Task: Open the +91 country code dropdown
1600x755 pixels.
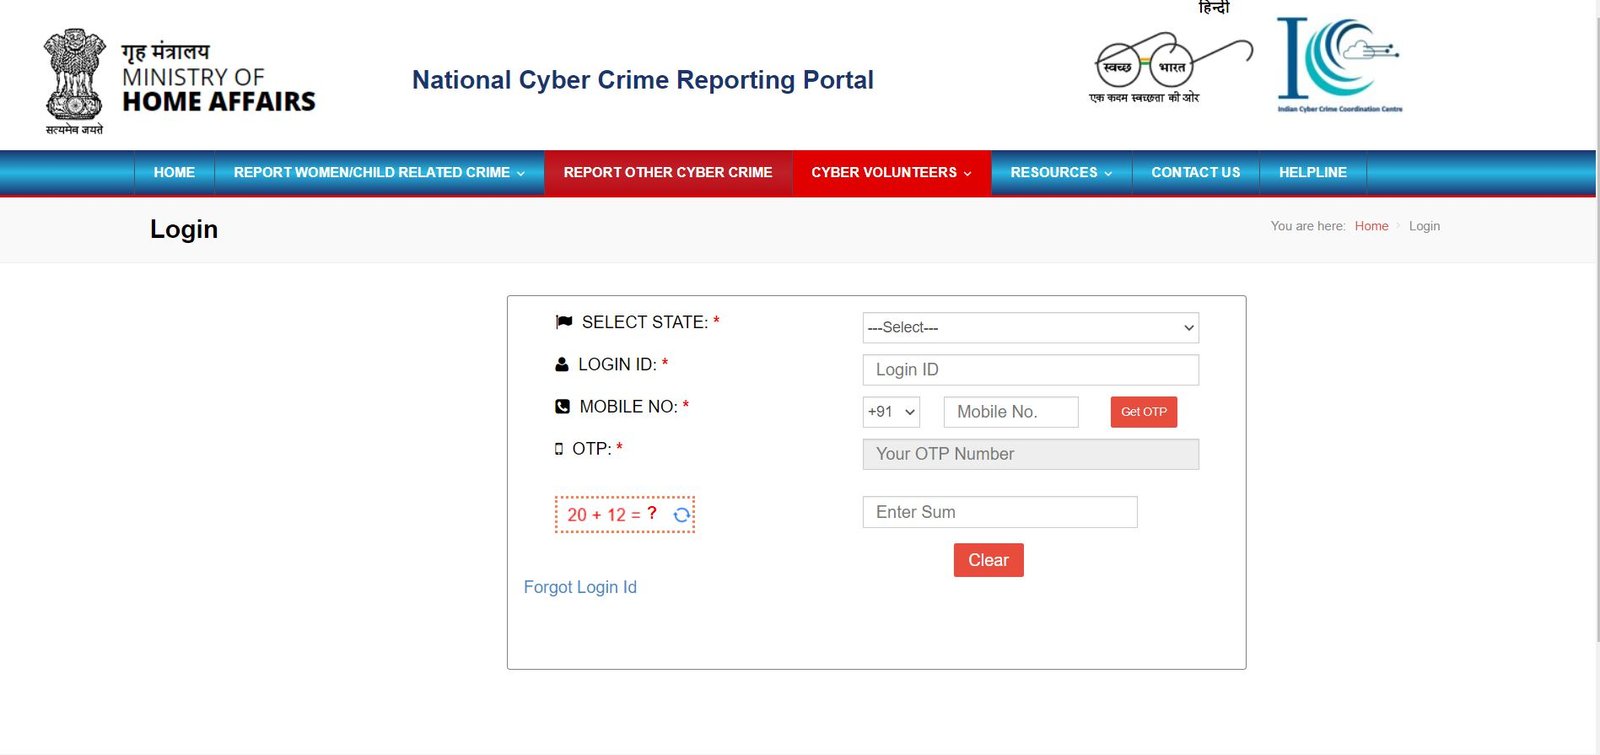Action: 891,412
